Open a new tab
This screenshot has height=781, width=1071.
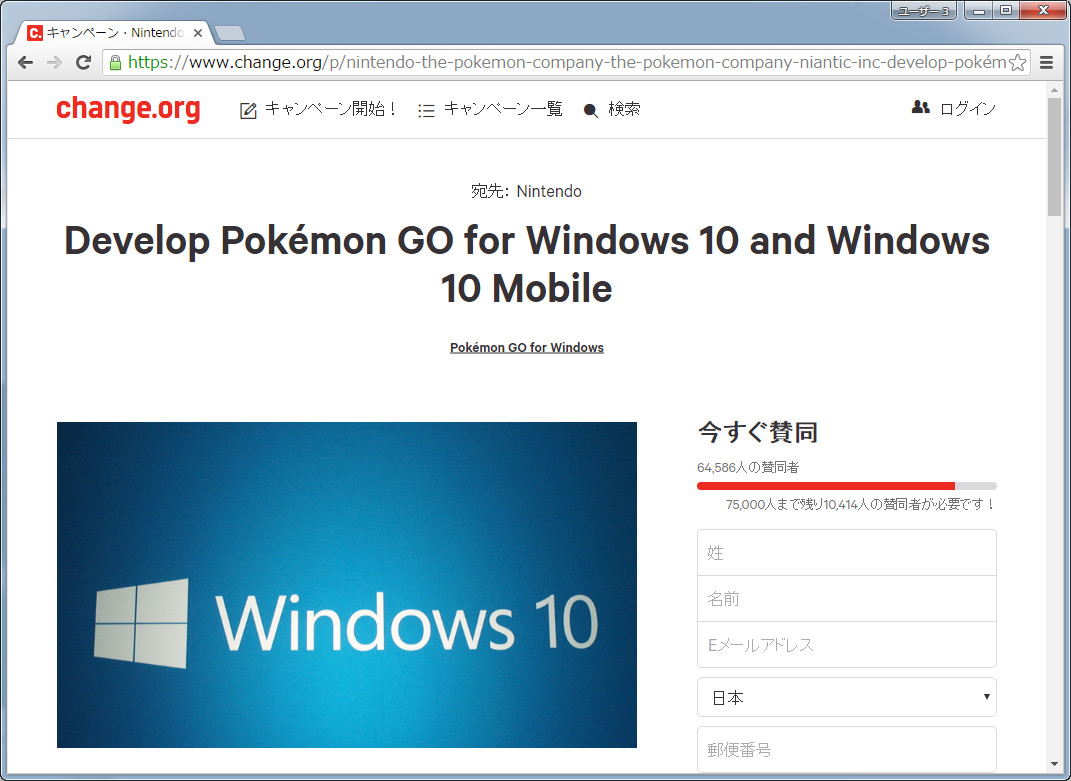[x=230, y=33]
